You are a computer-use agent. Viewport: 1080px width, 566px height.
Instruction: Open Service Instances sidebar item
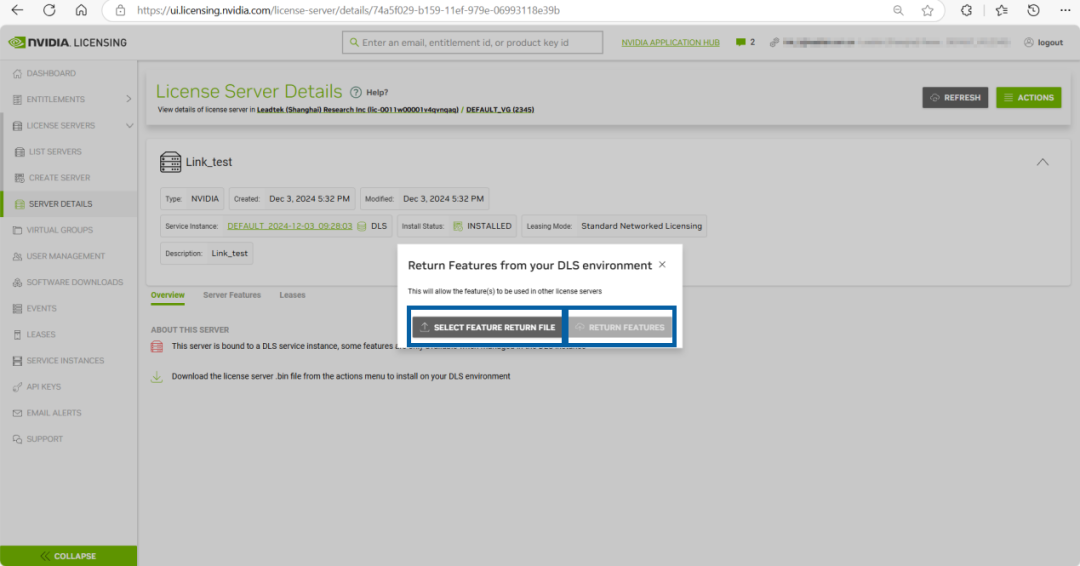click(x=65, y=361)
